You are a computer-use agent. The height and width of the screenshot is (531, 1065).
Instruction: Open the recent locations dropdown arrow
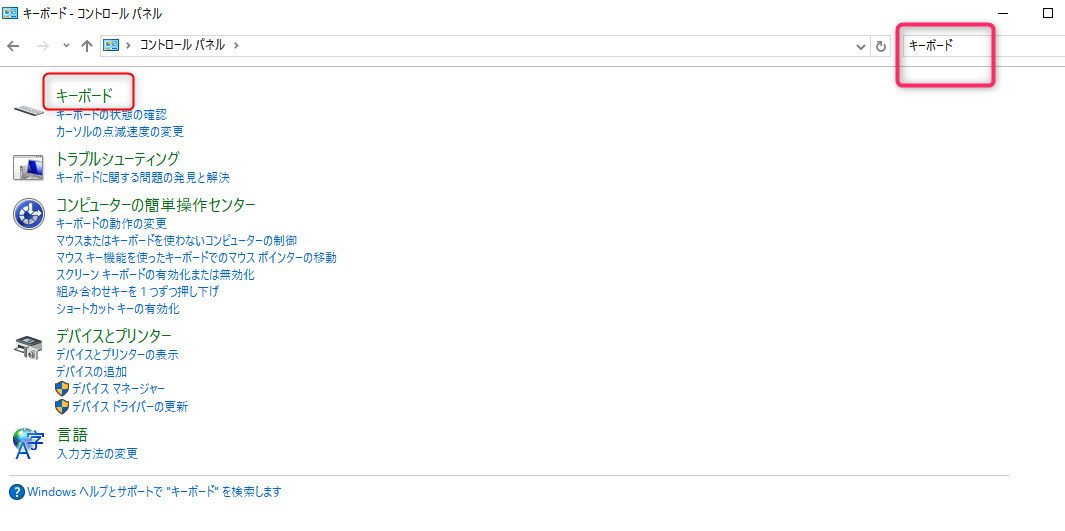click(x=66, y=46)
